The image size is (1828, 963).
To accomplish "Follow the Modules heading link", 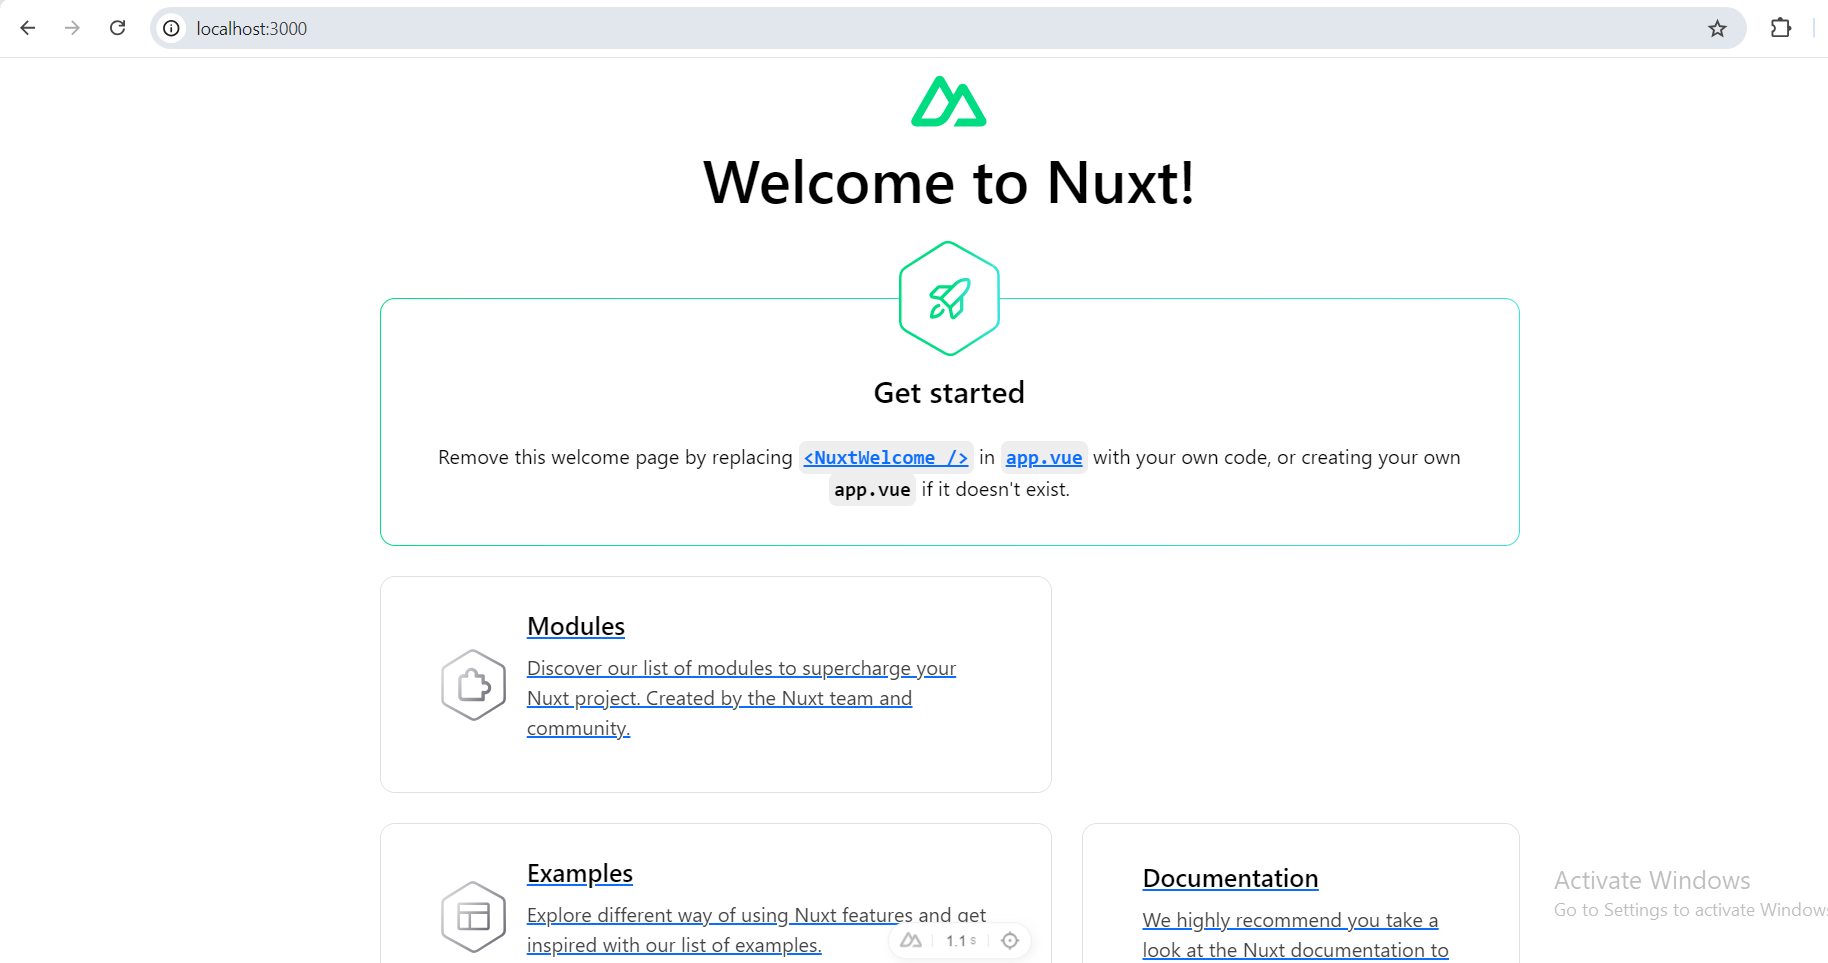I will [575, 626].
